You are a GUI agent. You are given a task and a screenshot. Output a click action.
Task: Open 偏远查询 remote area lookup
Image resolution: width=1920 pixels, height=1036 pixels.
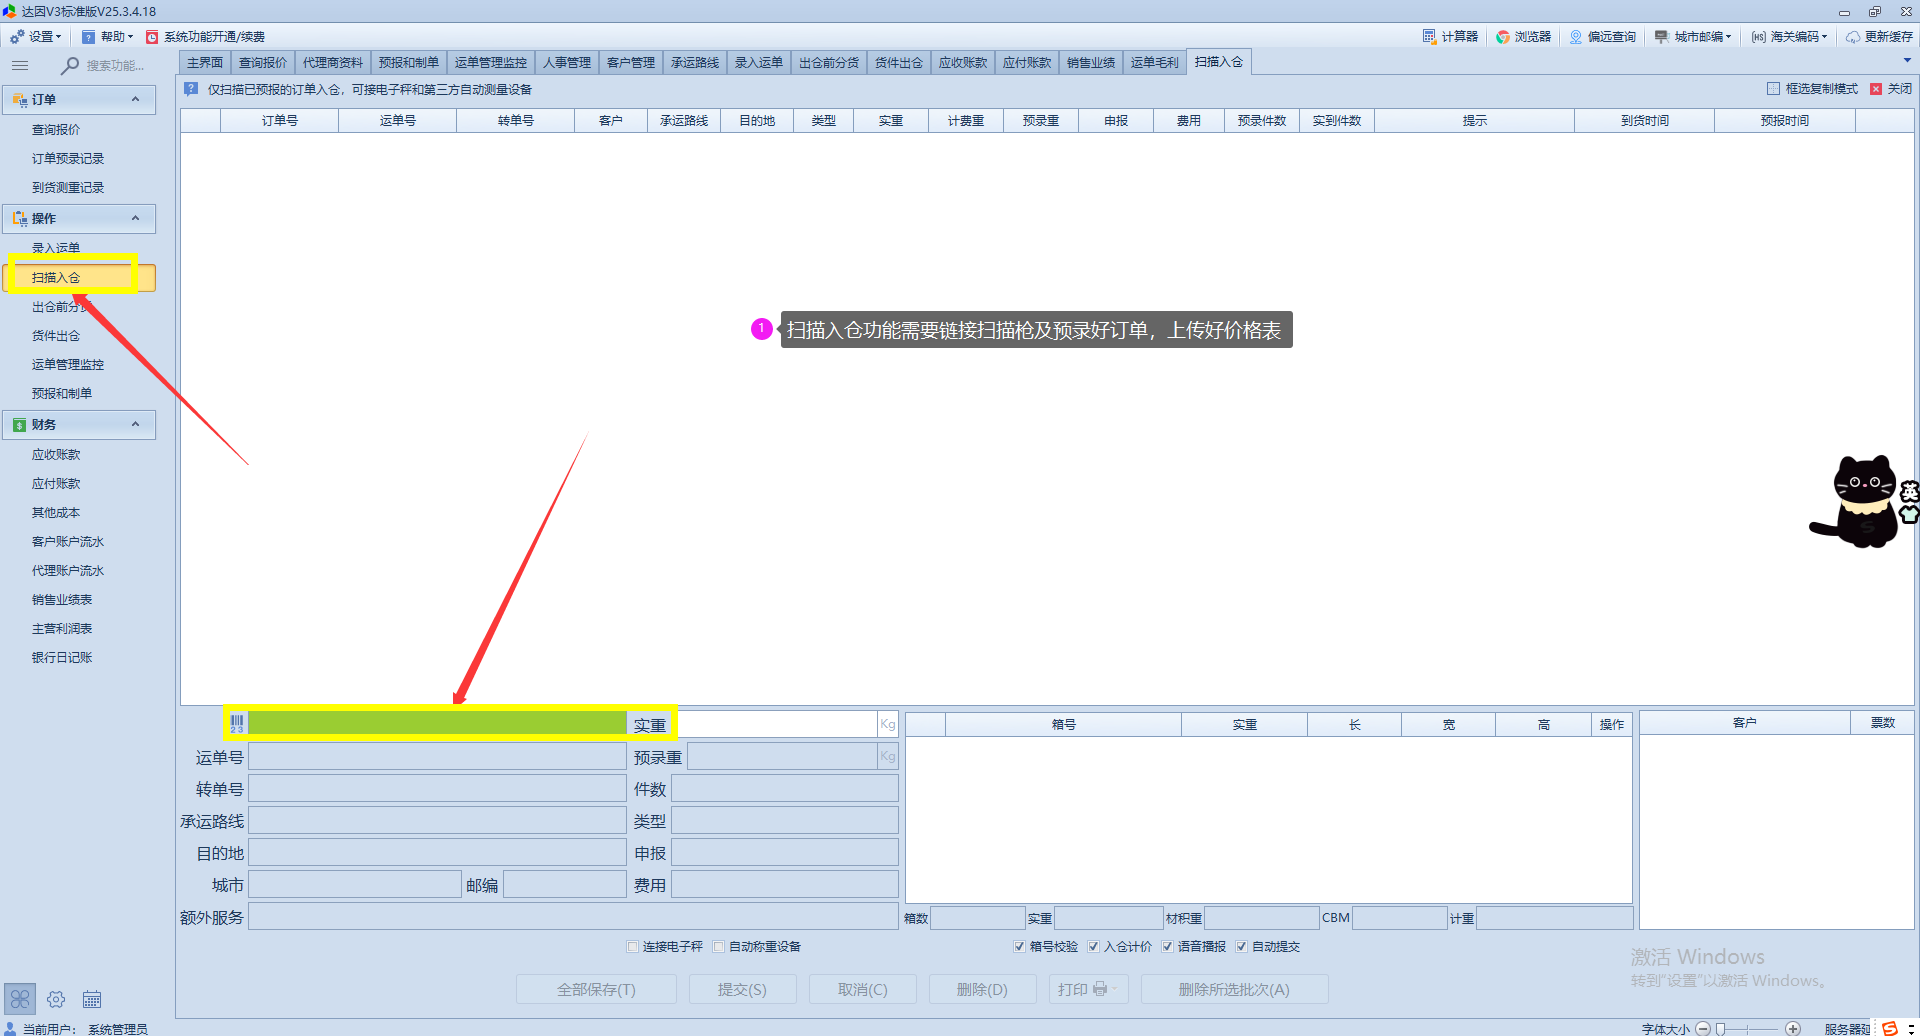1602,37
